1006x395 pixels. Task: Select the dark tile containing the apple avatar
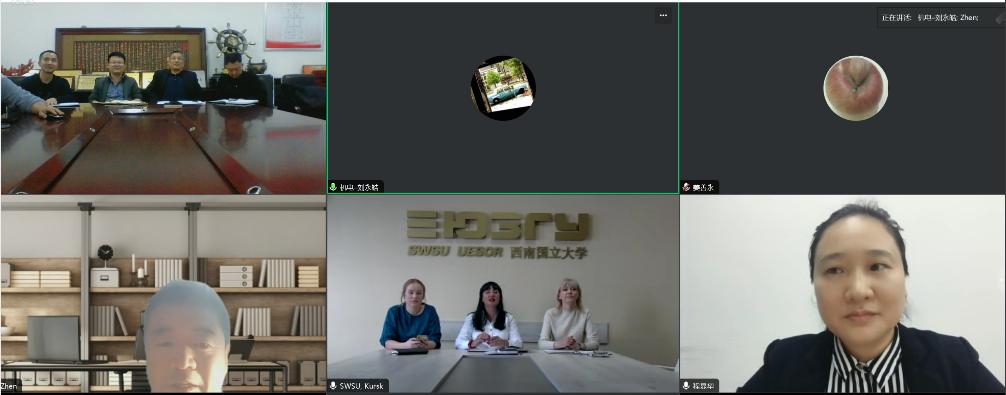pos(842,98)
